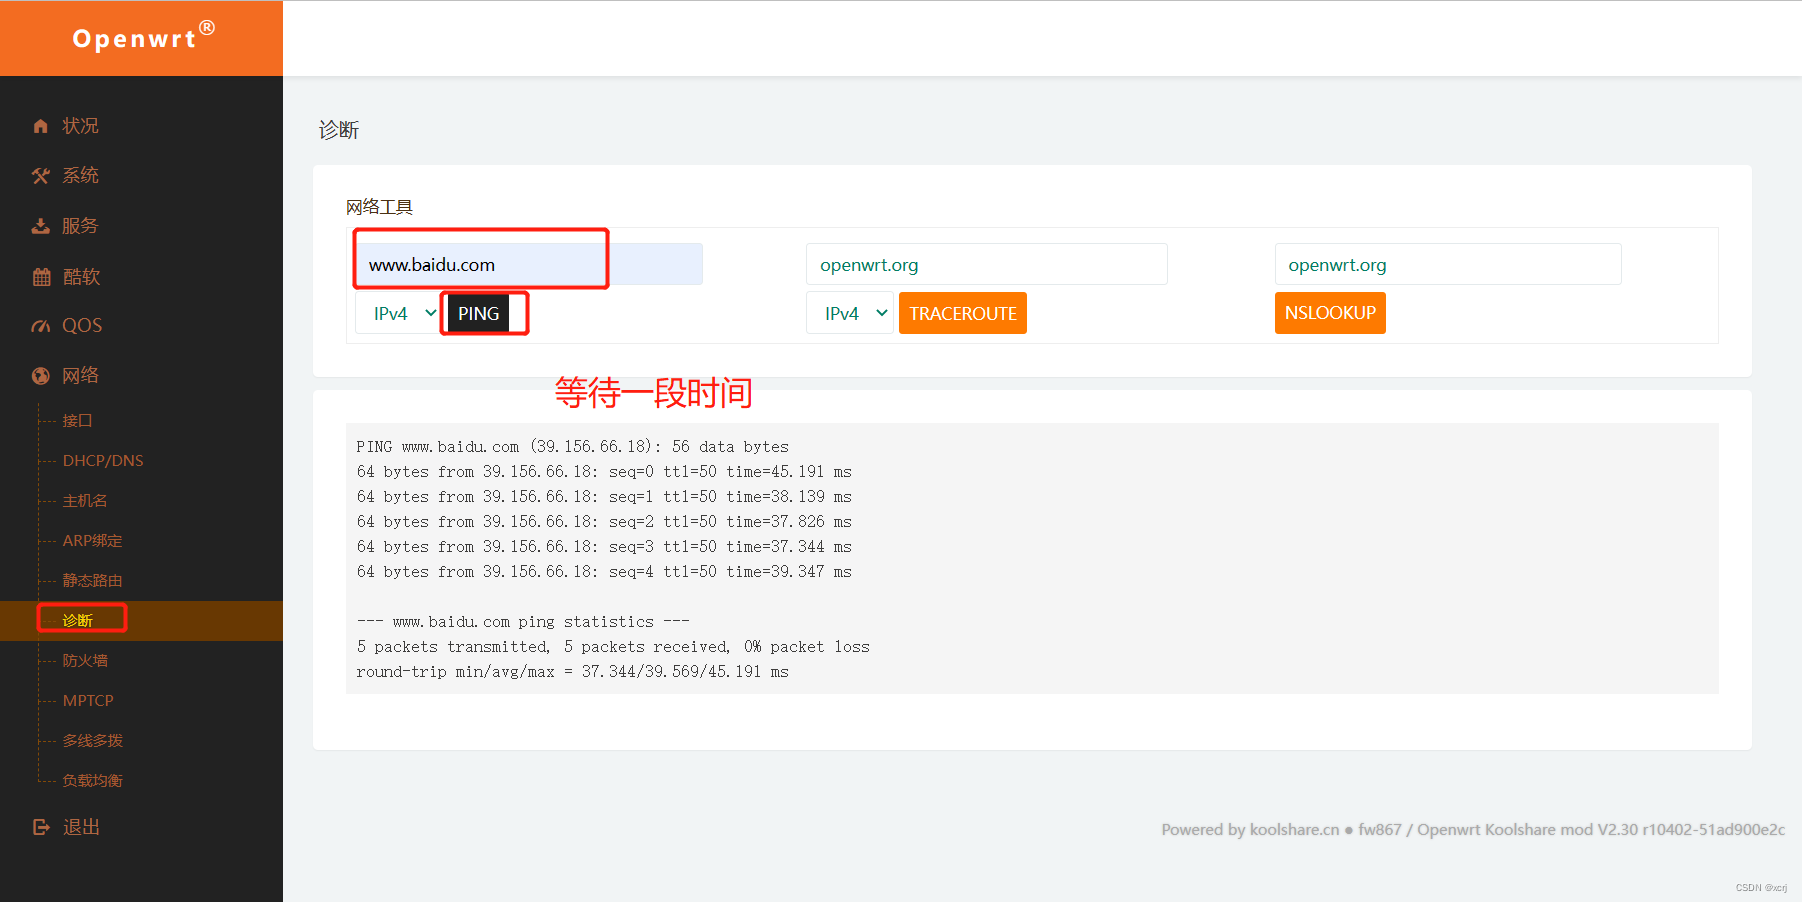Open MPTCP settings page
This screenshot has height=902, width=1802.
coord(88,701)
